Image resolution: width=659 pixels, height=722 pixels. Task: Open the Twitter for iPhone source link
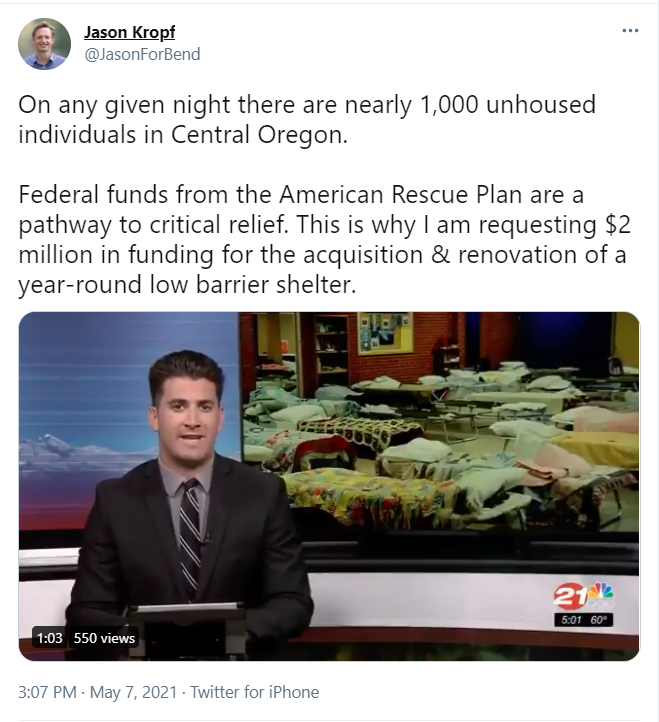[255, 692]
